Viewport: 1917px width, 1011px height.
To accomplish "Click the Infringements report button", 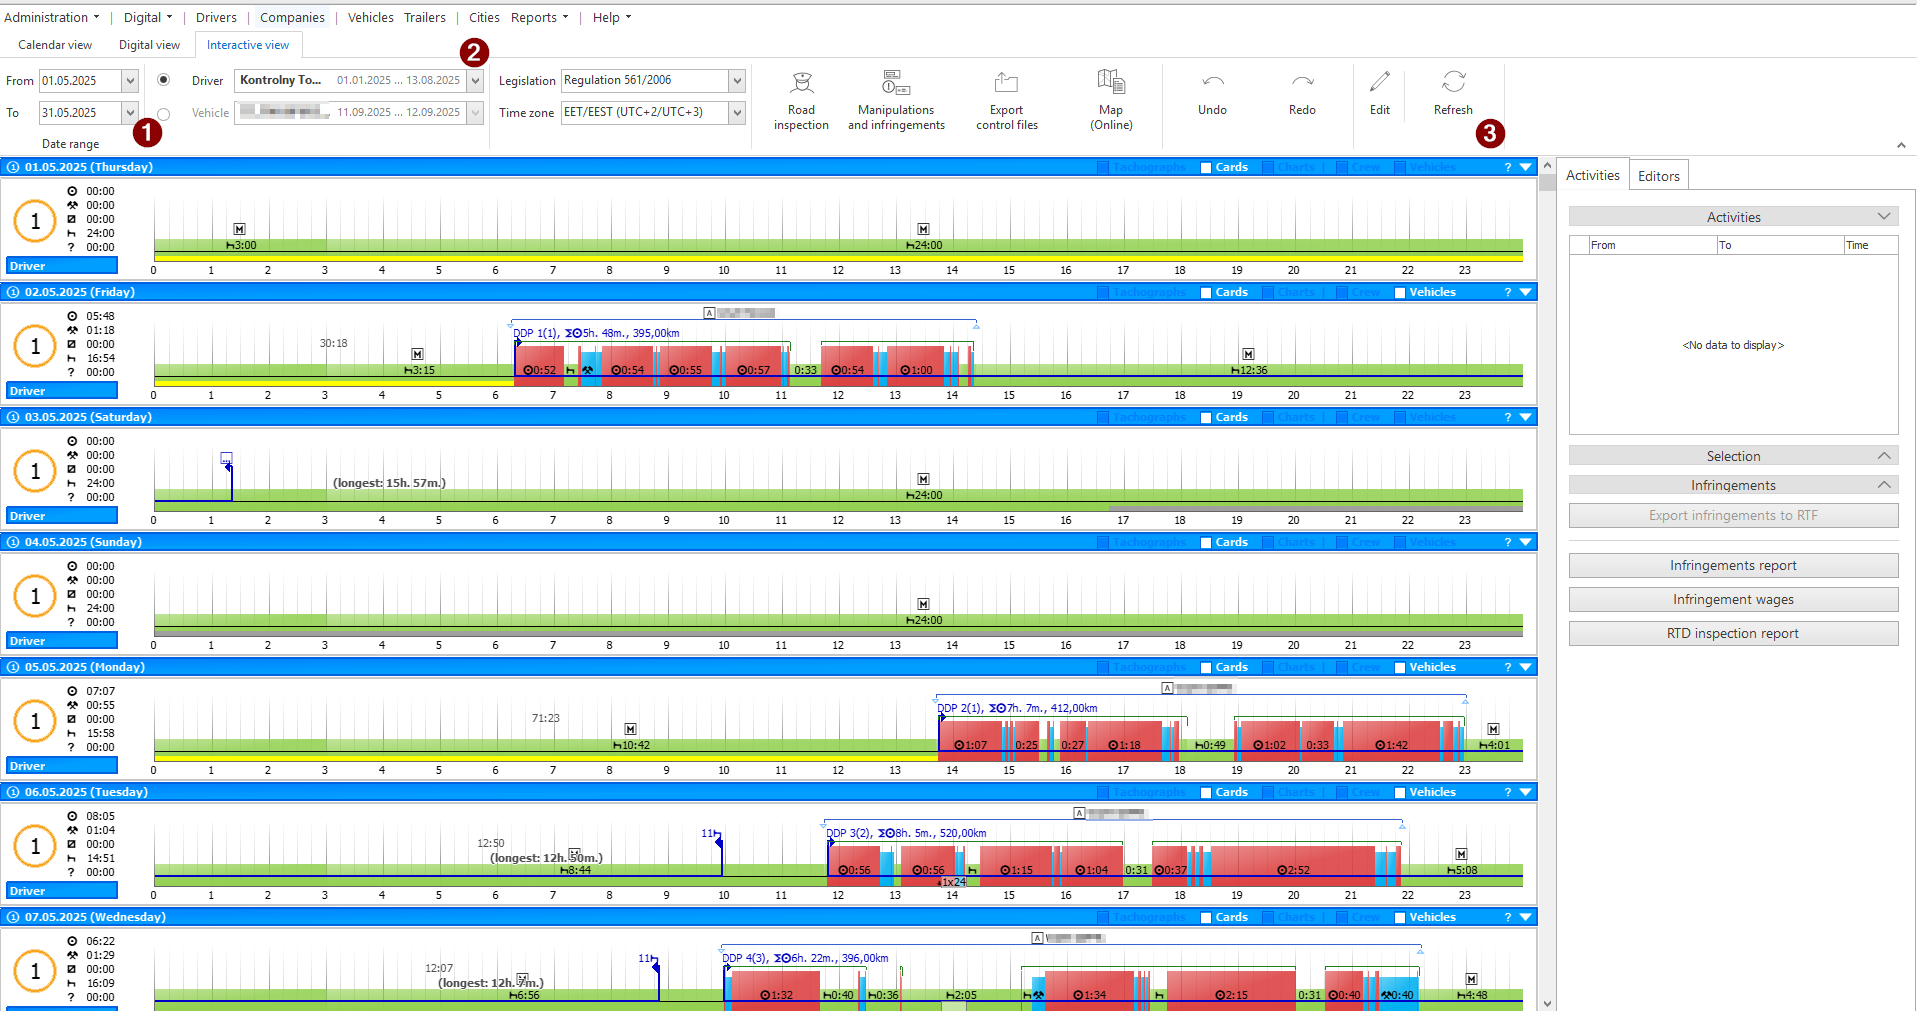I will pos(1733,566).
